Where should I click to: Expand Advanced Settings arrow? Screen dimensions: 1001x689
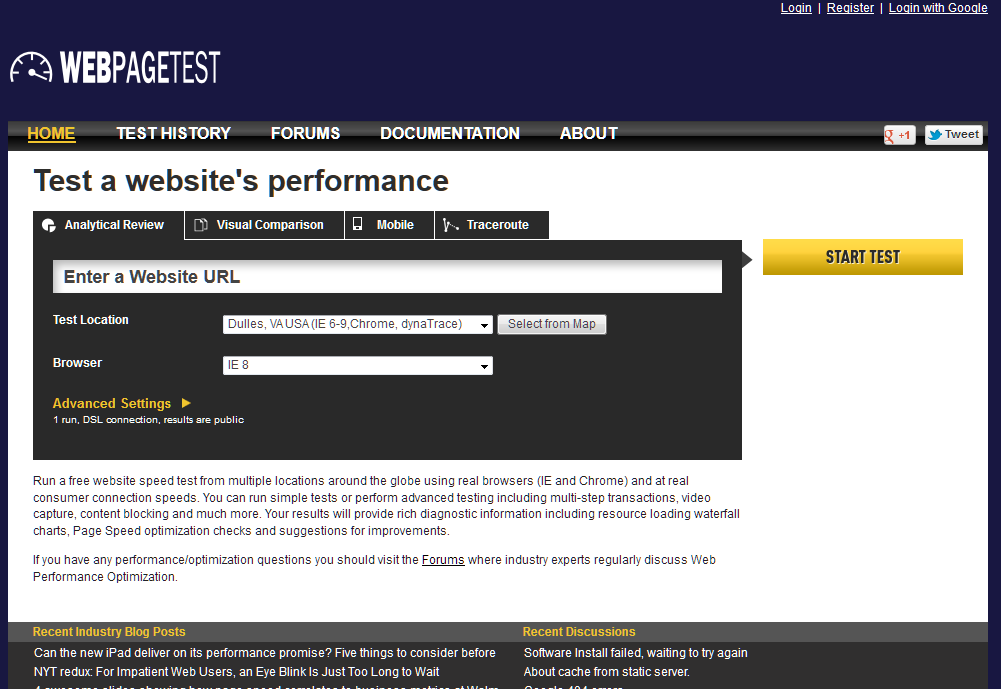point(186,403)
